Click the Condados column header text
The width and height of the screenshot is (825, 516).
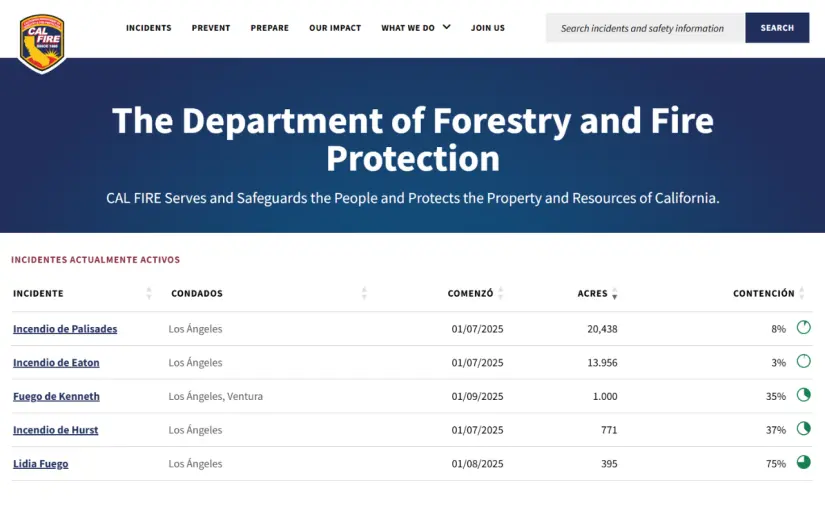coord(197,294)
